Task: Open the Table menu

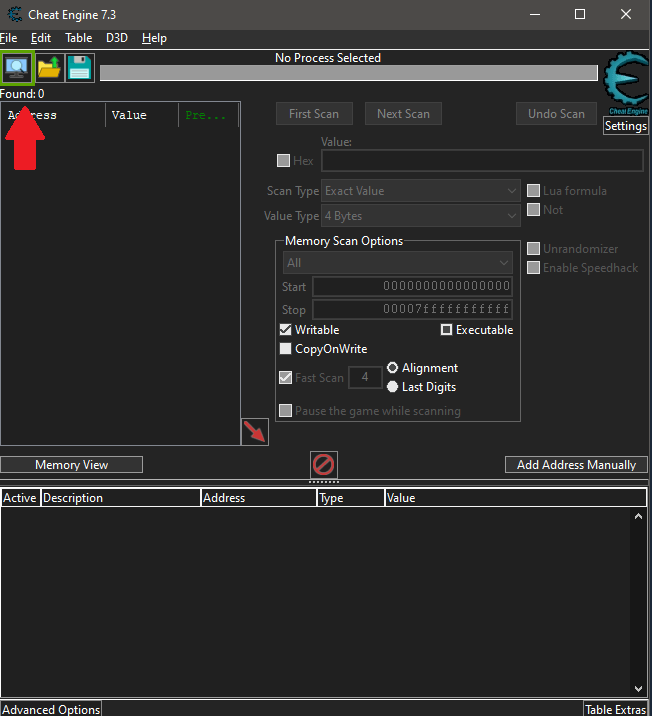Action: [79, 38]
